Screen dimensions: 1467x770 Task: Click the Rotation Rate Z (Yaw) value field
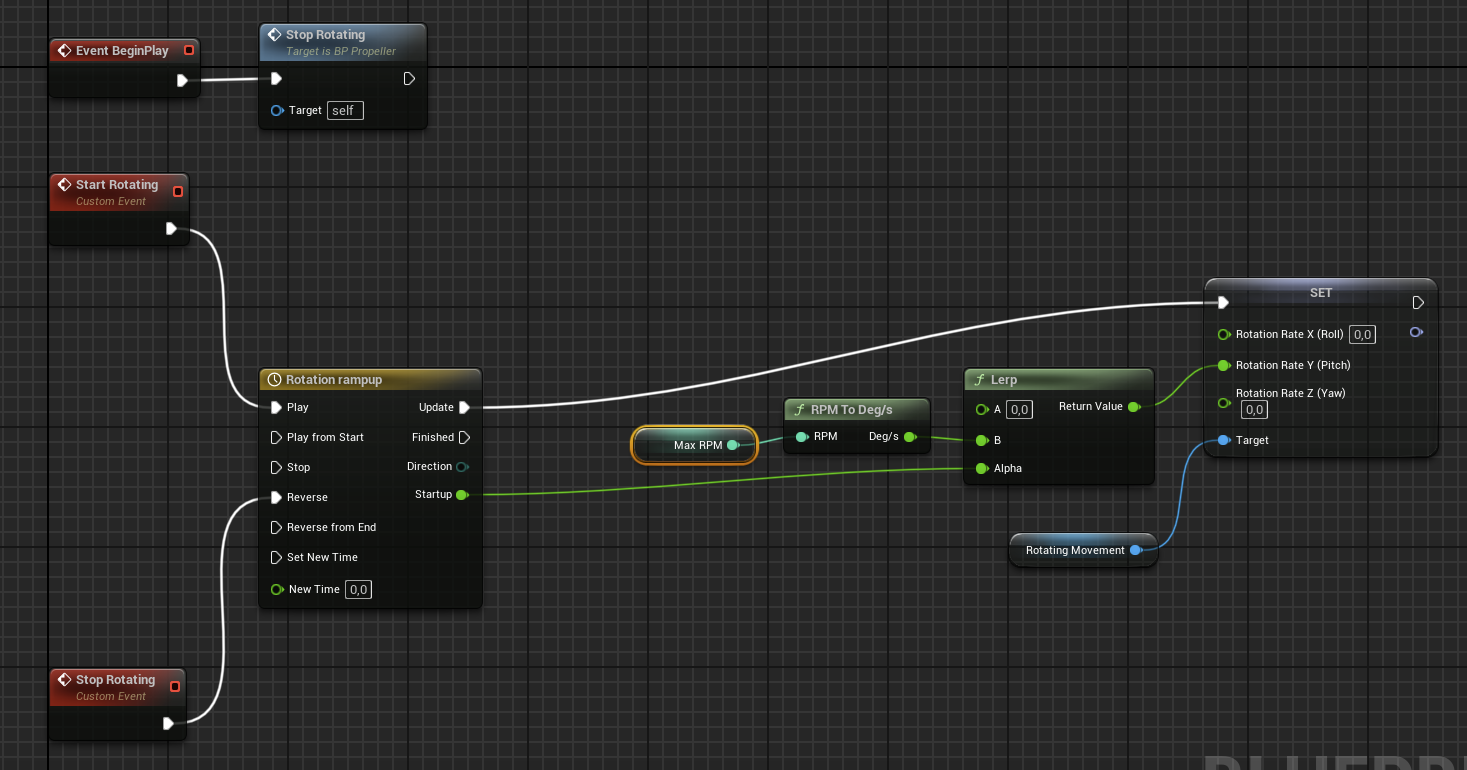click(x=1254, y=409)
